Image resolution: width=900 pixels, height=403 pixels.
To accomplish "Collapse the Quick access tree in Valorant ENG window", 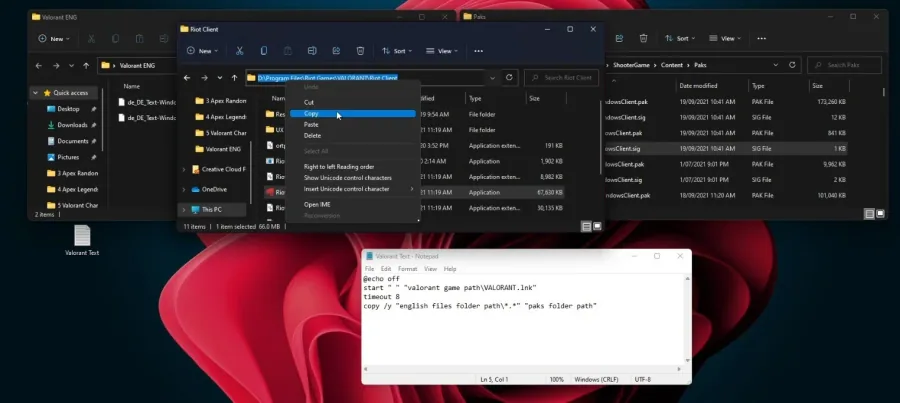I will point(36,92).
